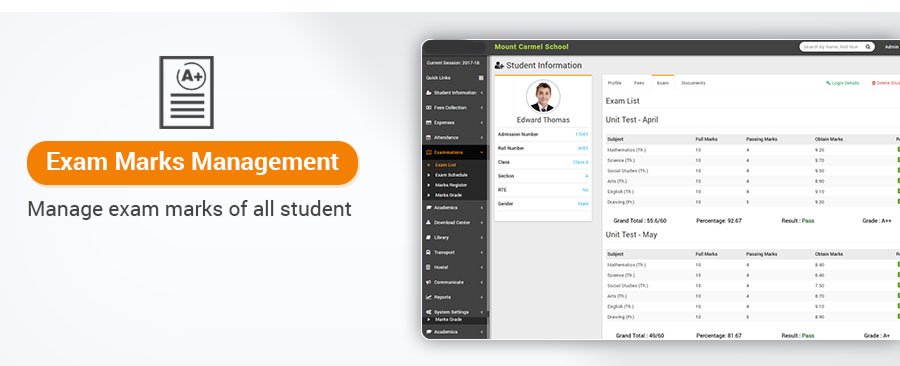This screenshot has width=900, height=366.
Task: Click the Quick Links grid icon
Action: pos(481,78)
